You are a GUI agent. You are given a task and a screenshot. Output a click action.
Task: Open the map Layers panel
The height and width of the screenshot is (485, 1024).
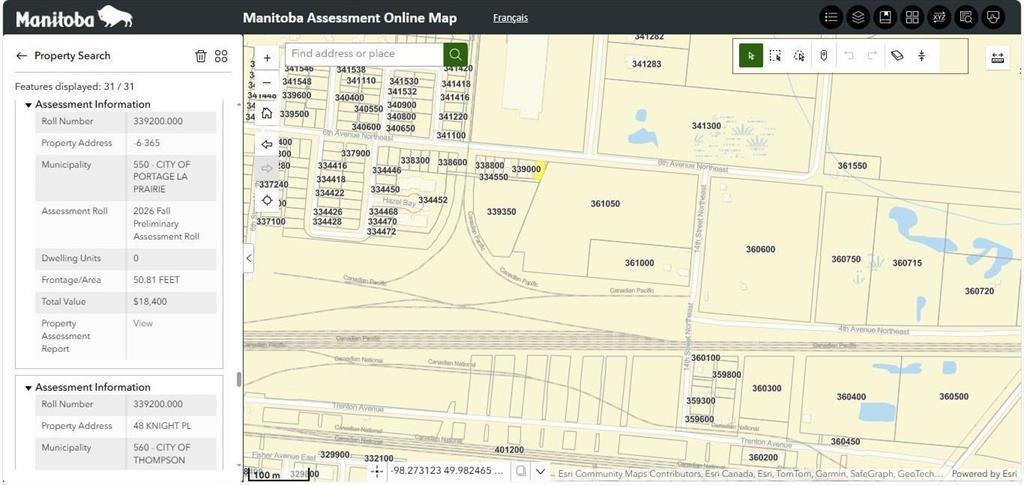coord(858,17)
